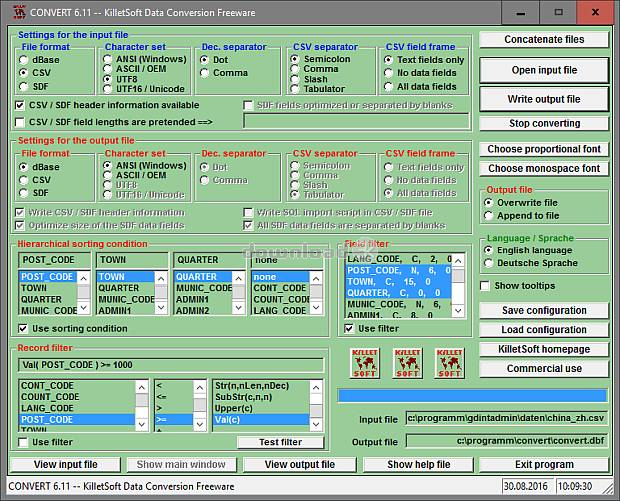Image resolution: width=620 pixels, height=501 pixels.
Task: Select LANG_CODE in record filter field list
Action: (77, 408)
